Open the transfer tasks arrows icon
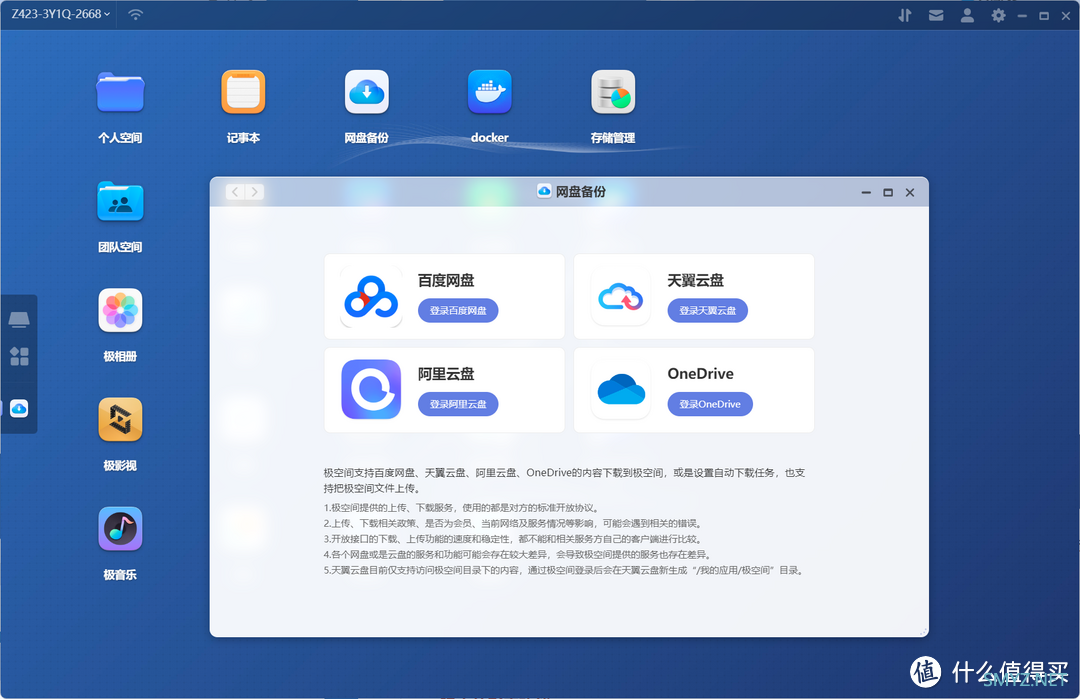Image resolution: width=1080 pixels, height=699 pixels. (x=904, y=15)
